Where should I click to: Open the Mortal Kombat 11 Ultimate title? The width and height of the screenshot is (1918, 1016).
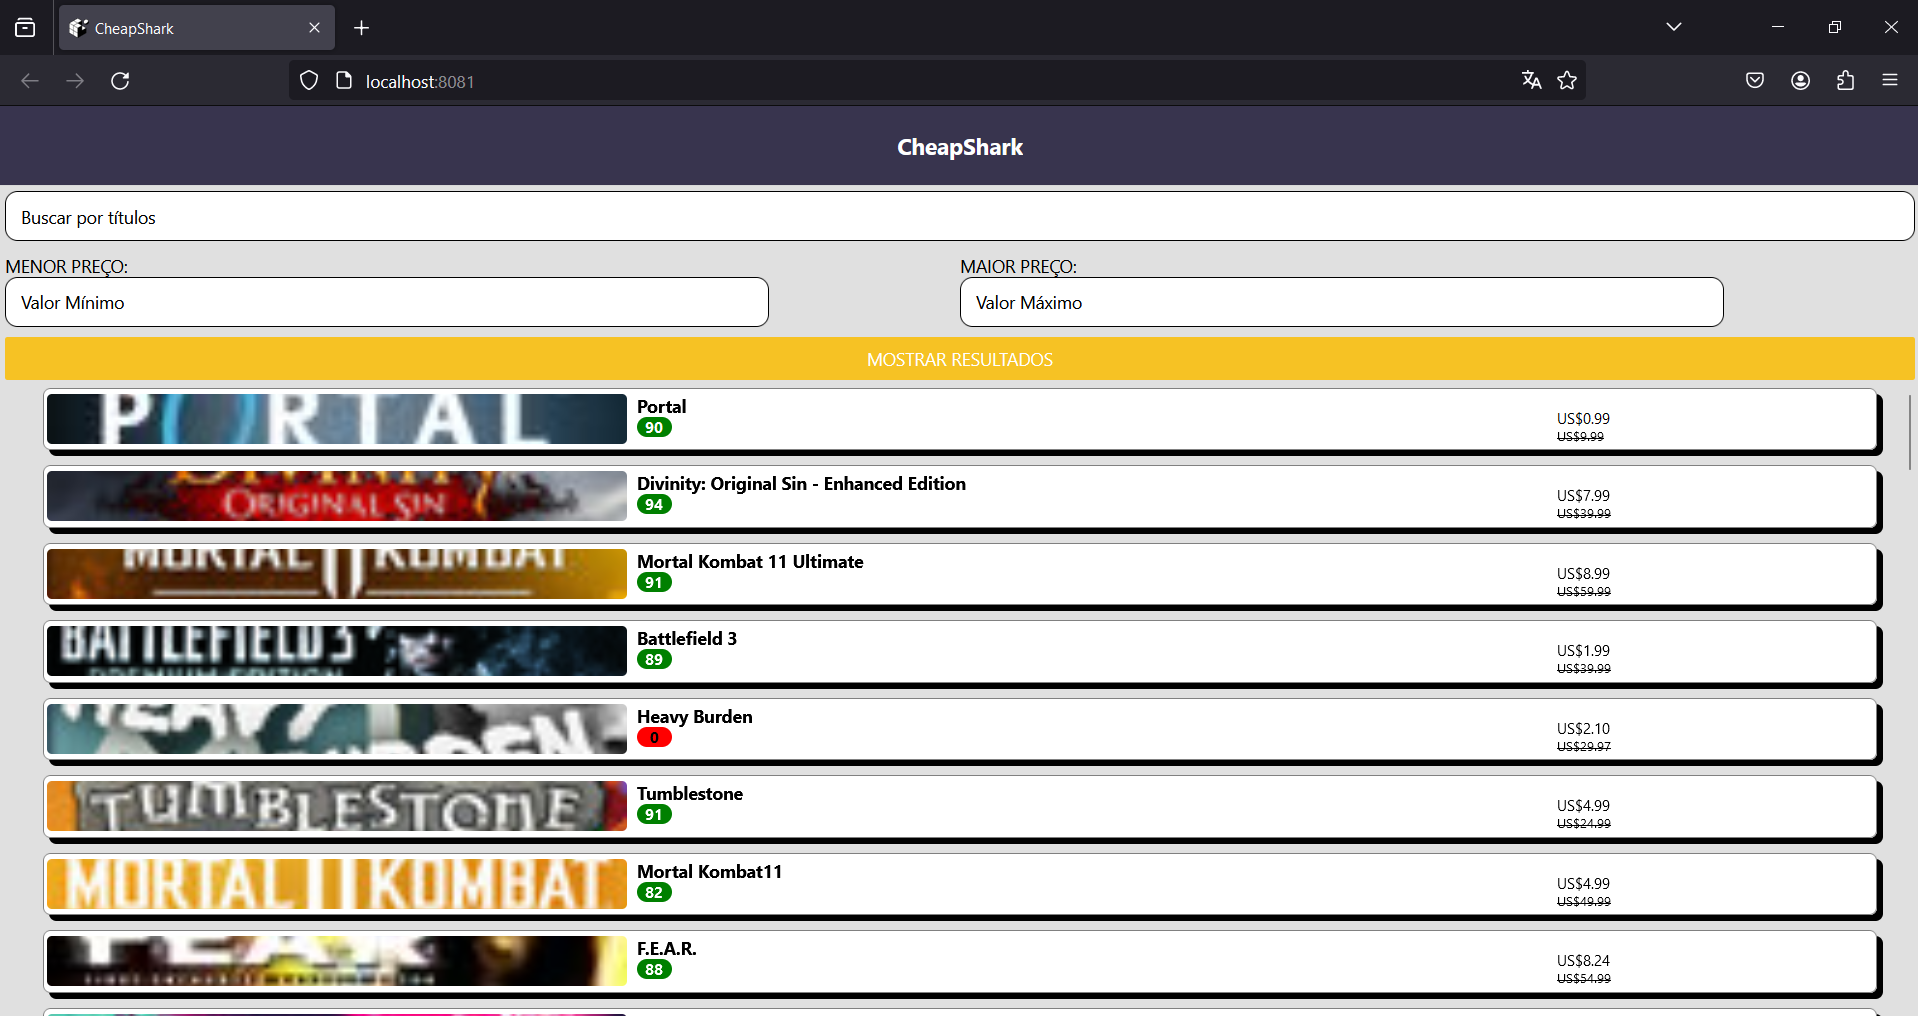click(x=750, y=561)
